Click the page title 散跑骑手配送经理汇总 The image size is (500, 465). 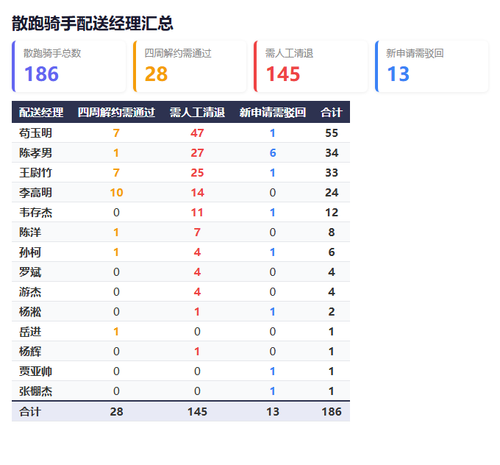click(x=92, y=23)
